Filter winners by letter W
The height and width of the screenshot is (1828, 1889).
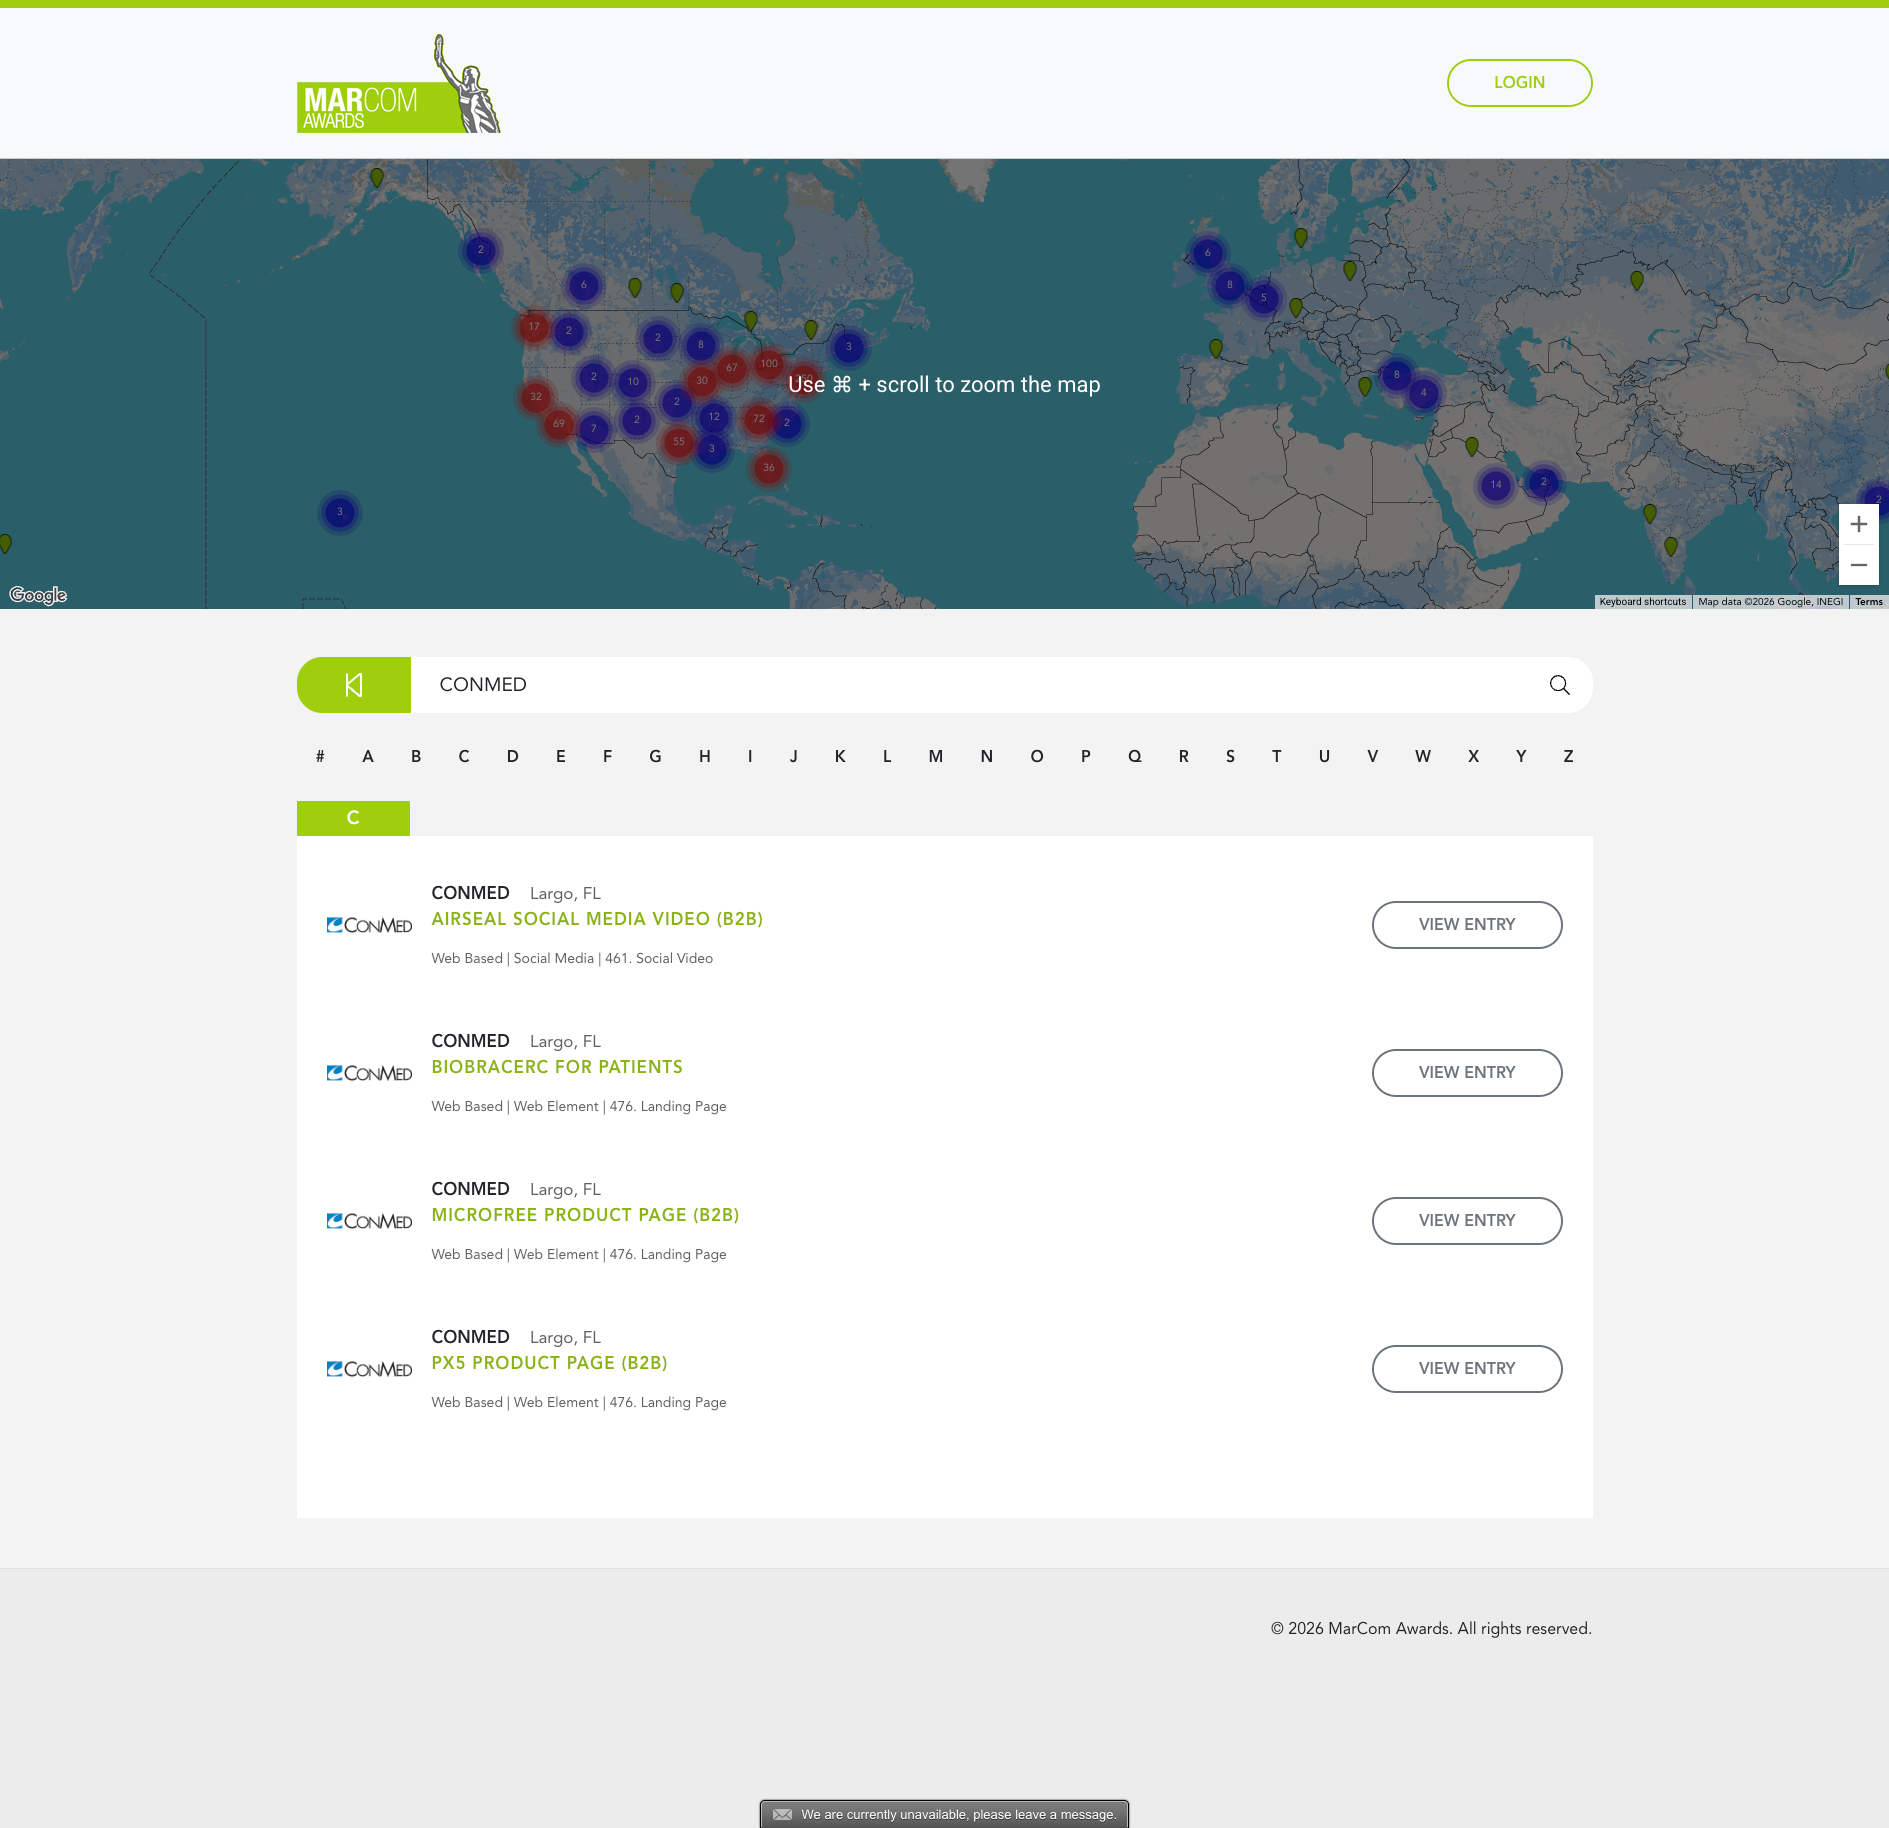click(x=1423, y=757)
